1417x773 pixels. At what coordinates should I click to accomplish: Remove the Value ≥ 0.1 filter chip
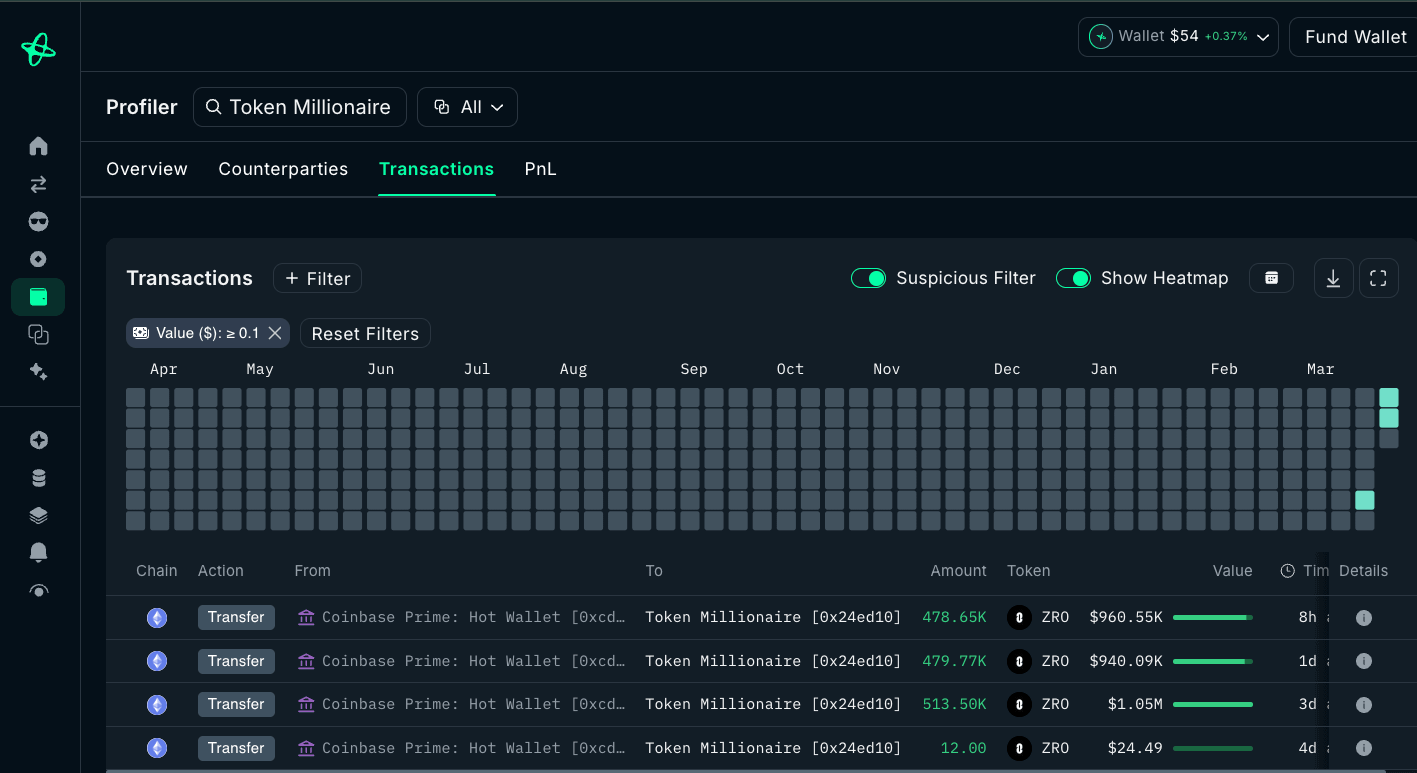pyautogui.click(x=276, y=333)
